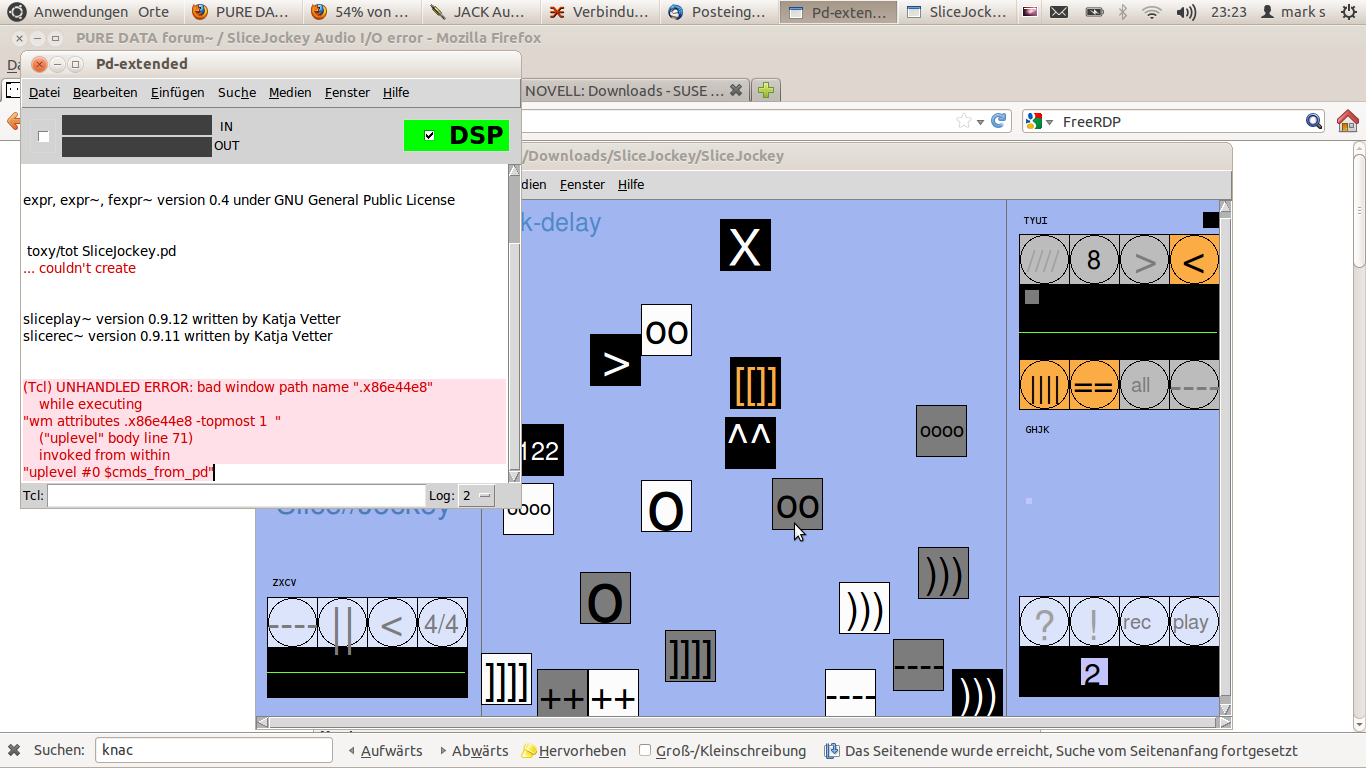Click the large gray 'O' box
The height and width of the screenshot is (768, 1366).
tap(605, 598)
